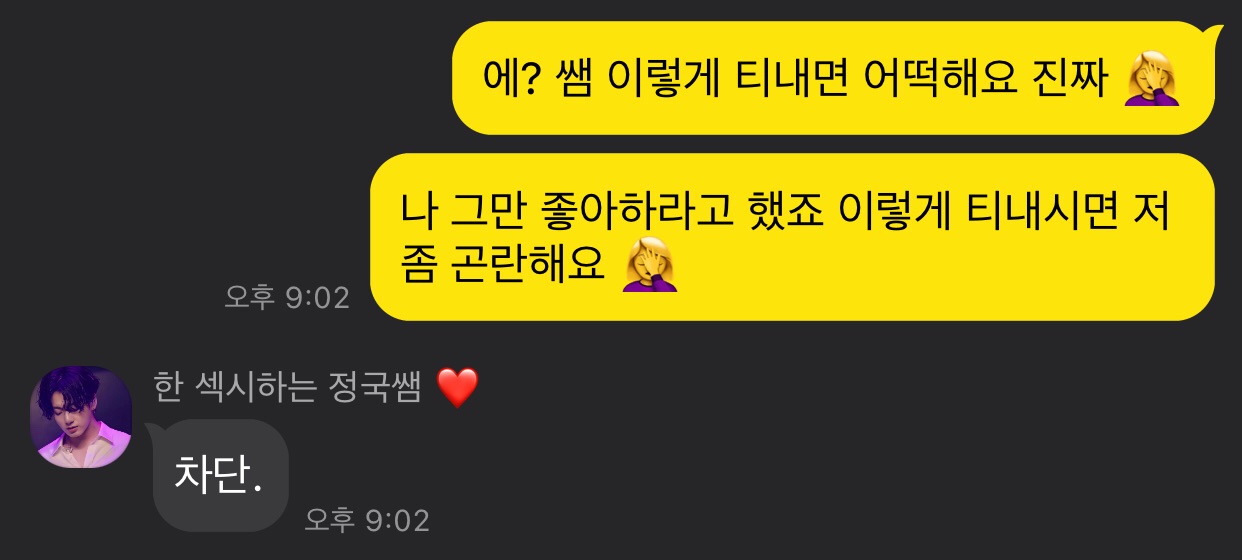Click the 오후 9:02 timestamp beside gray bubble
The width and height of the screenshot is (1242, 560).
(x=367, y=520)
